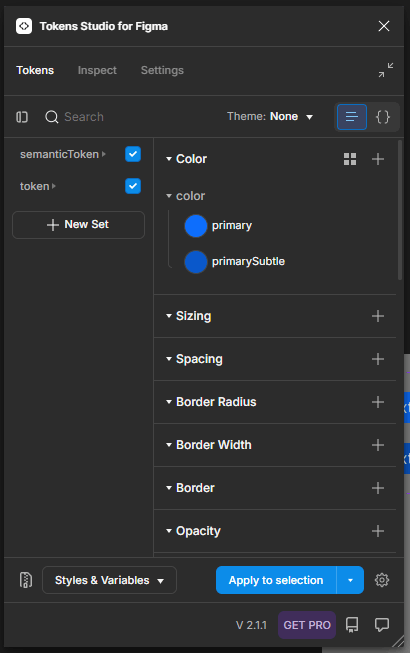Click Apply to selection button
This screenshot has height=653, width=410.
pos(276,580)
